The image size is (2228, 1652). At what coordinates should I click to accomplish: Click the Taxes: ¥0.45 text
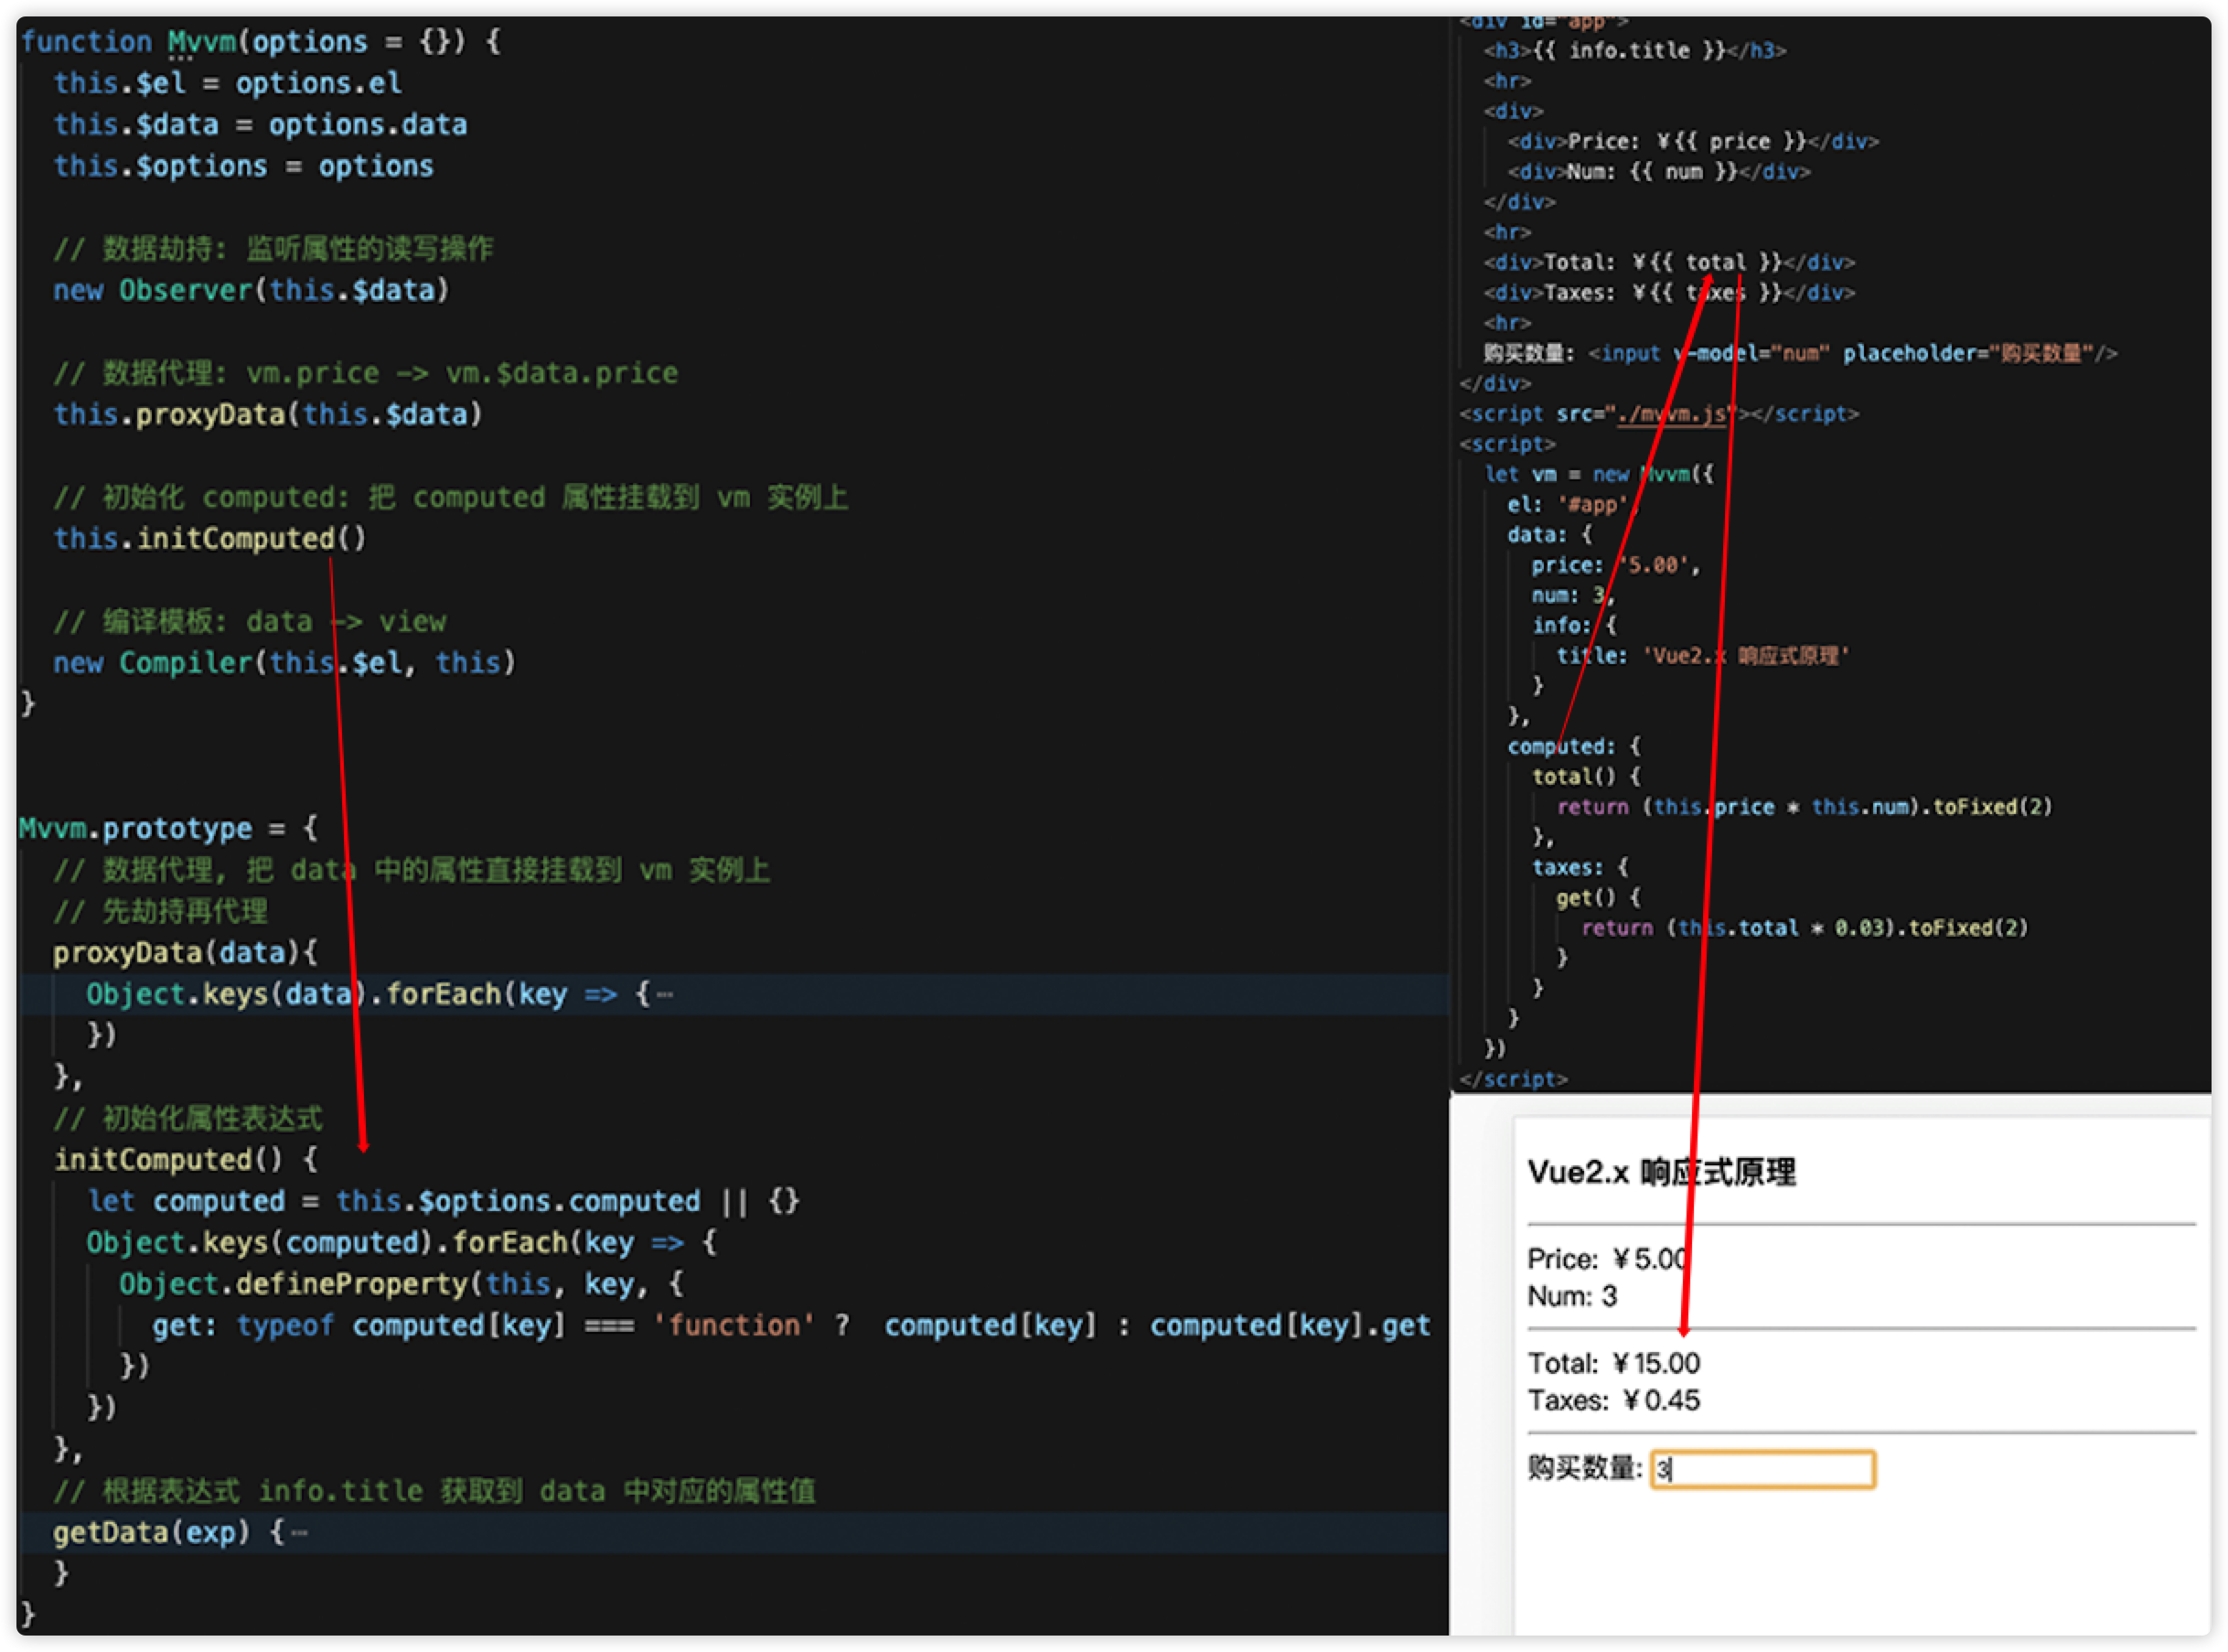coord(1613,1400)
